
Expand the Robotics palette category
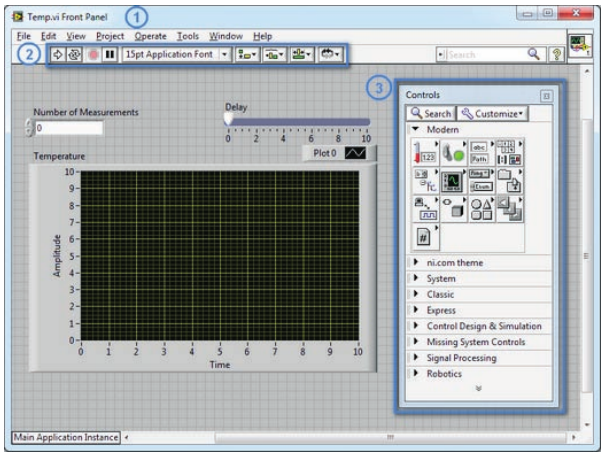click(415, 373)
